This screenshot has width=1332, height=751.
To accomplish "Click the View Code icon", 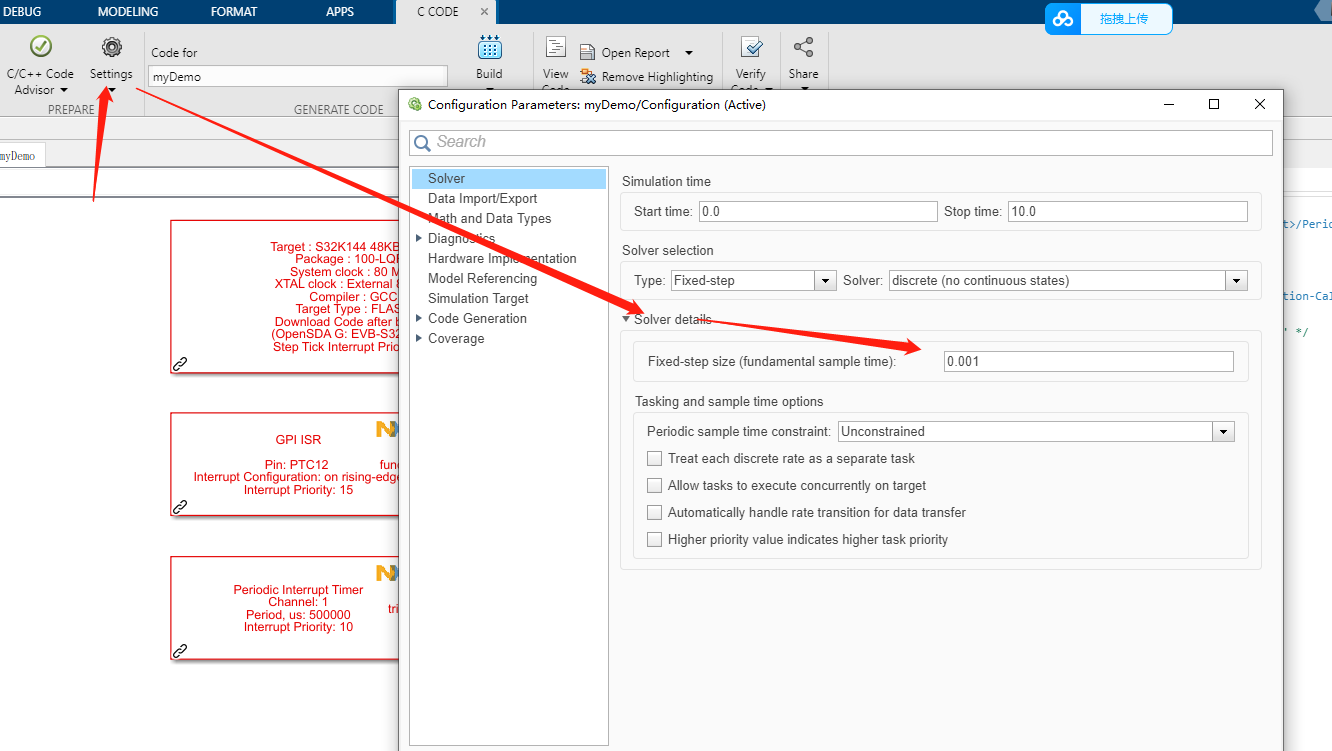I will (556, 47).
